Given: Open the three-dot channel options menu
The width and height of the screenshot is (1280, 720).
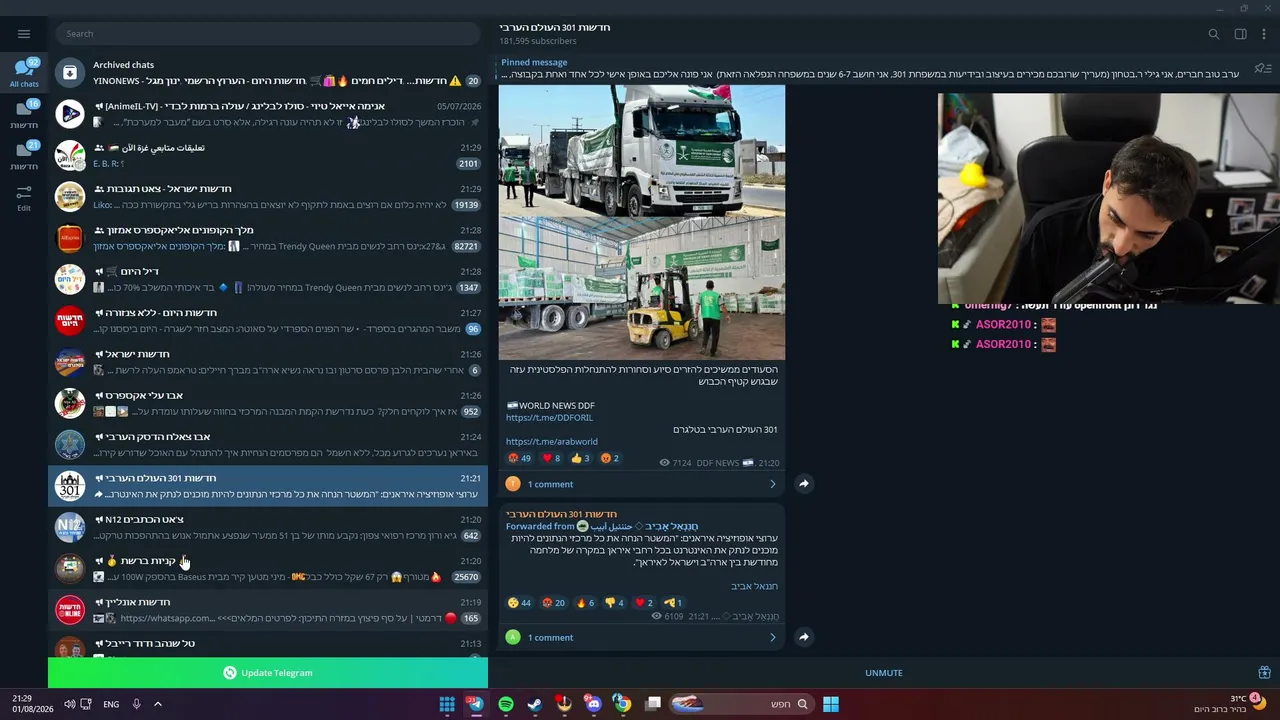Looking at the screenshot, I should point(1264,34).
